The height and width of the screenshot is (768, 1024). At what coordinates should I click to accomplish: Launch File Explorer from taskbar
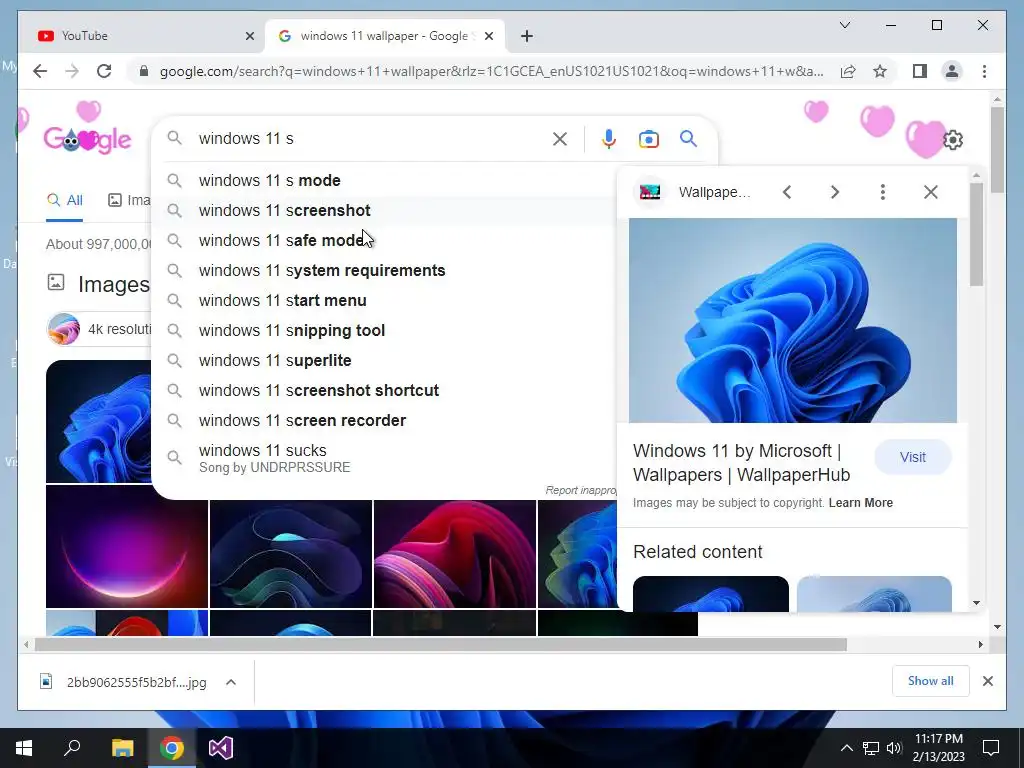[122, 748]
